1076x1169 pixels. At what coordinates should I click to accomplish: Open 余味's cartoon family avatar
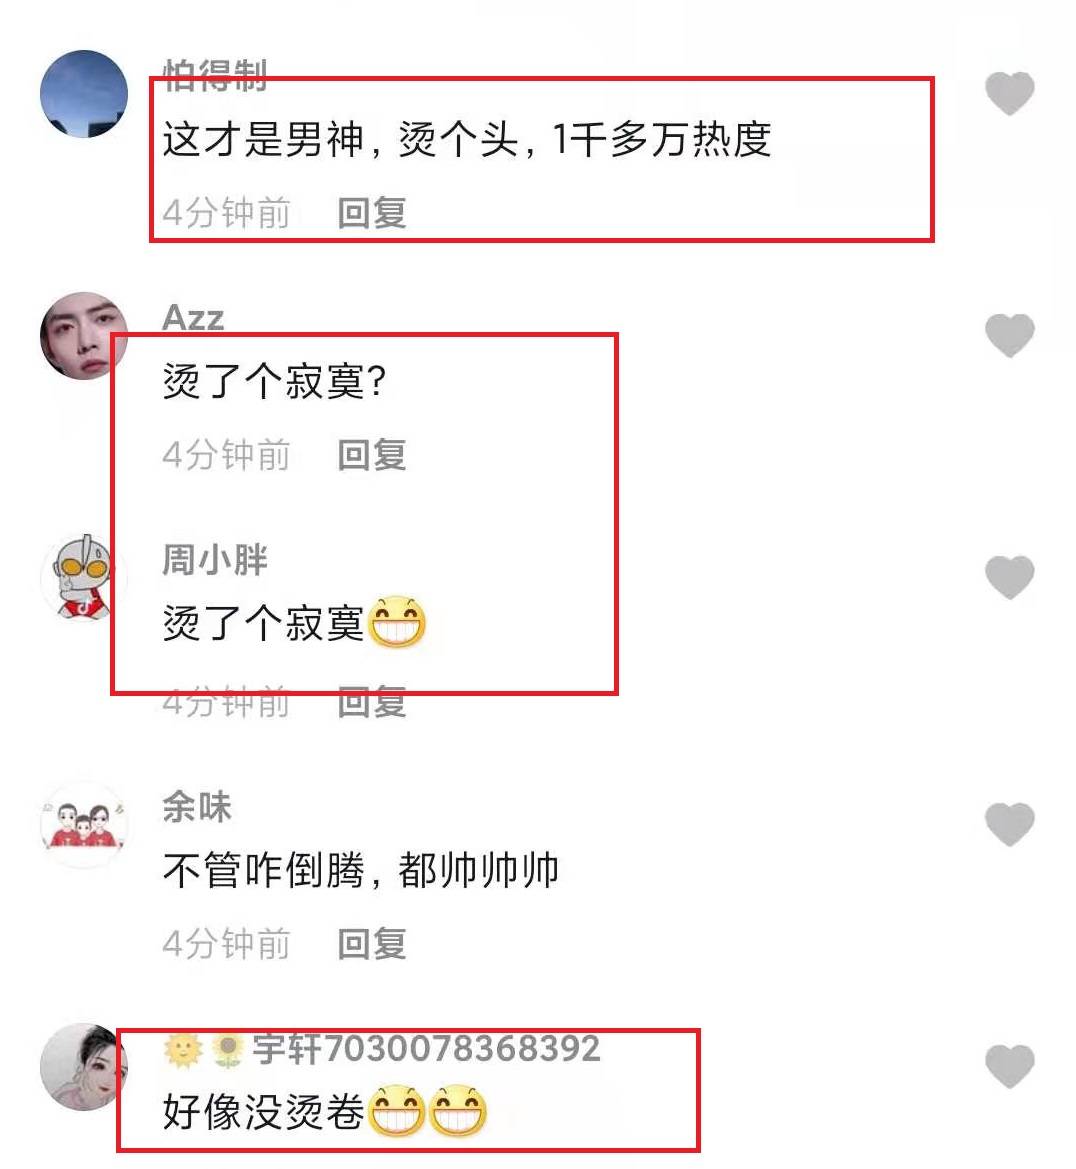pyautogui.click(x=84, y=825)
